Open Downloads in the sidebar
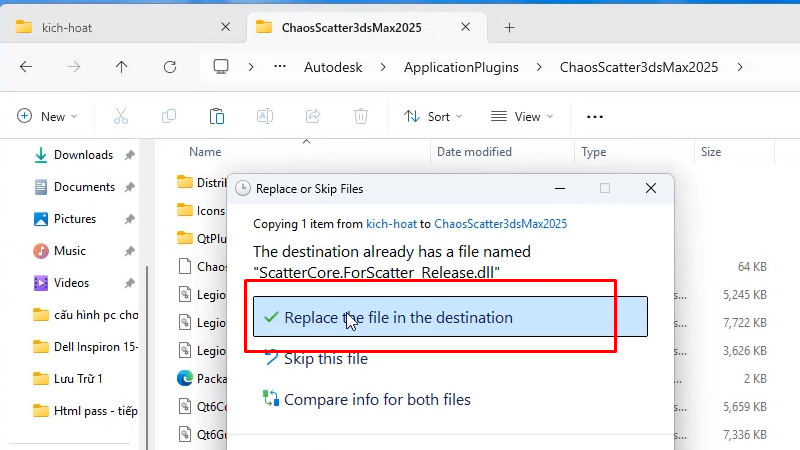This screenshot has width=800, height=450. [x=83, y=155]
